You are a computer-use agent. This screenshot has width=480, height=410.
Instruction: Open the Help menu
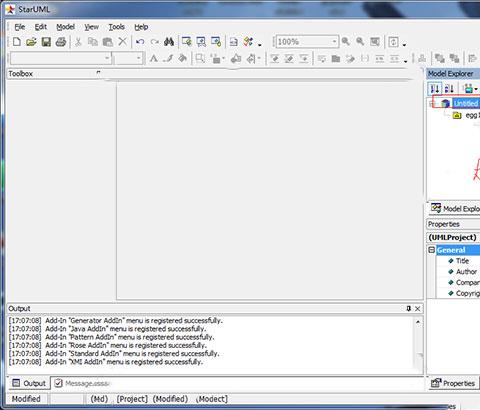[141, 27]
